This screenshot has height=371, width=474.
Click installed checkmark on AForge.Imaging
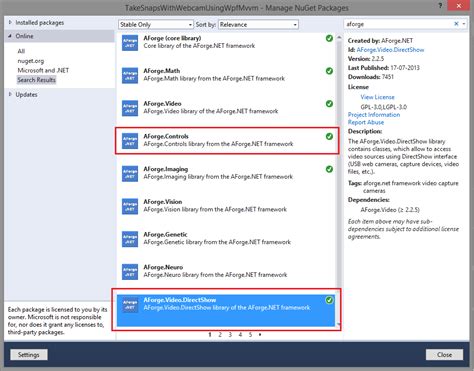coord(329,169)
